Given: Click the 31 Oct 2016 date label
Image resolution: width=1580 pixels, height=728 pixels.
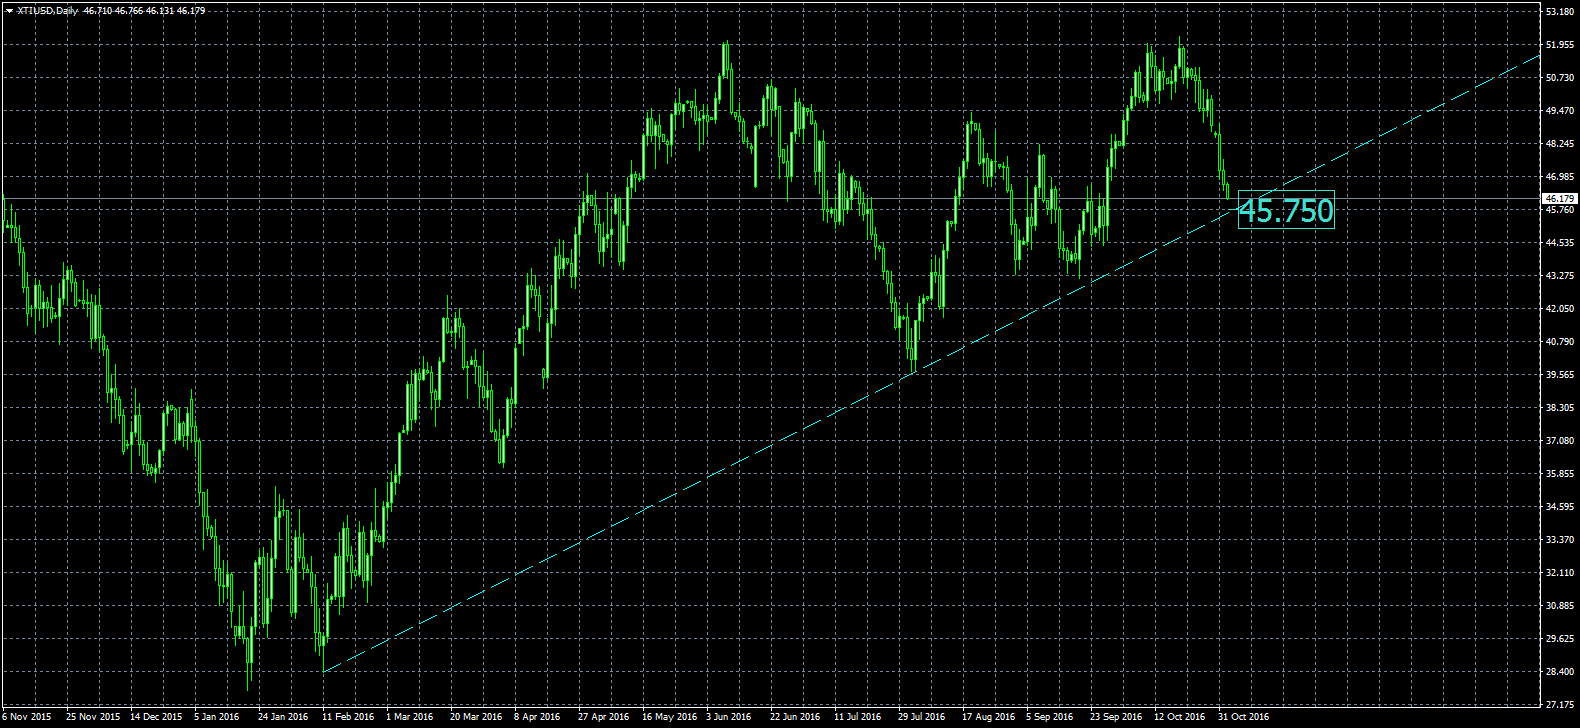Looking at the screenshot, I should [x=1244, y=717].
